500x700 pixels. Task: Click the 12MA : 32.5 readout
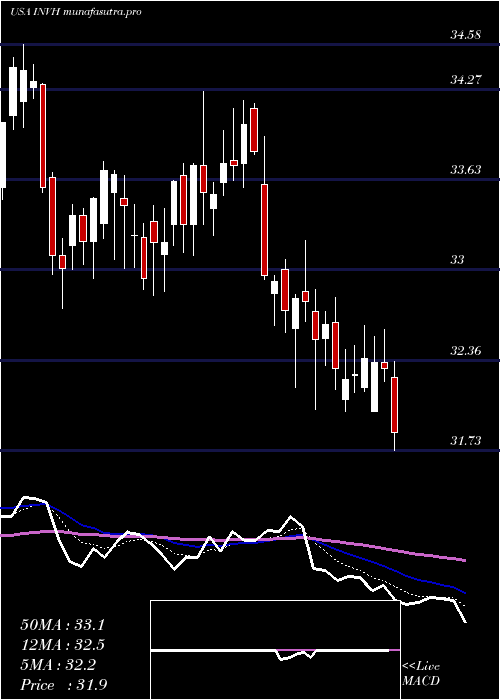click(62, 645)
